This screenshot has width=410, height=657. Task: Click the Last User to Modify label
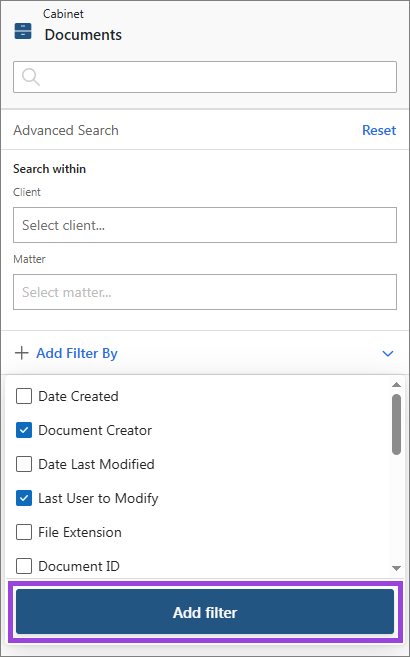98,498
